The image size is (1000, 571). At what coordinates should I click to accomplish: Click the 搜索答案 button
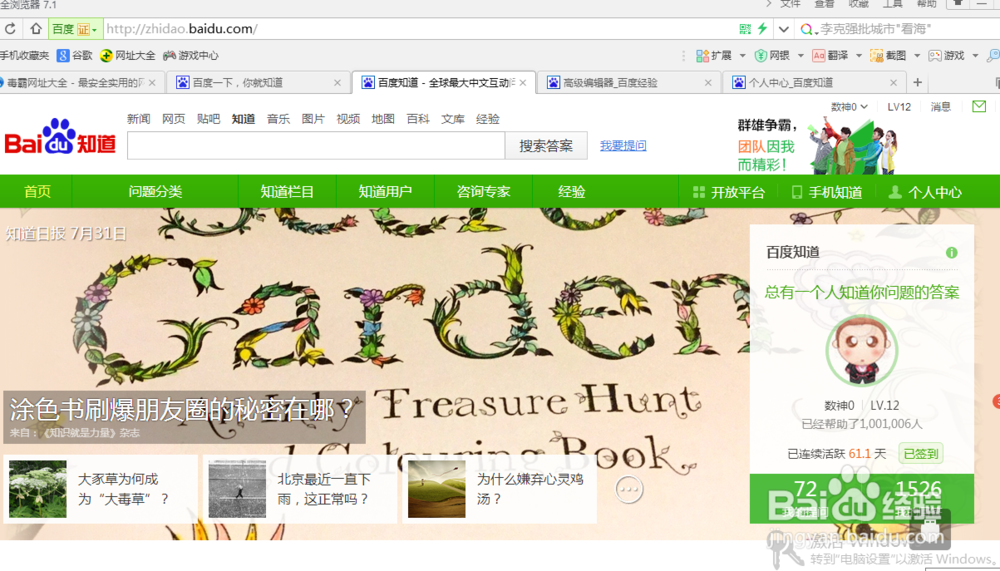[x=546, y=146]
